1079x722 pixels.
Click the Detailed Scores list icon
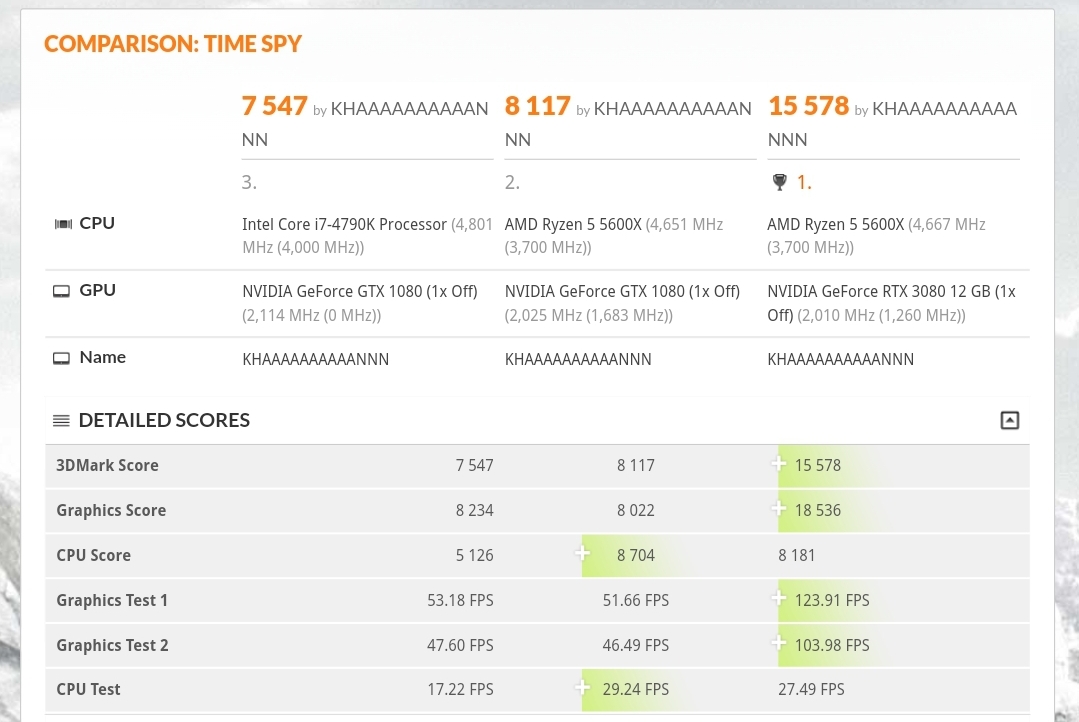tap(61, 421)
